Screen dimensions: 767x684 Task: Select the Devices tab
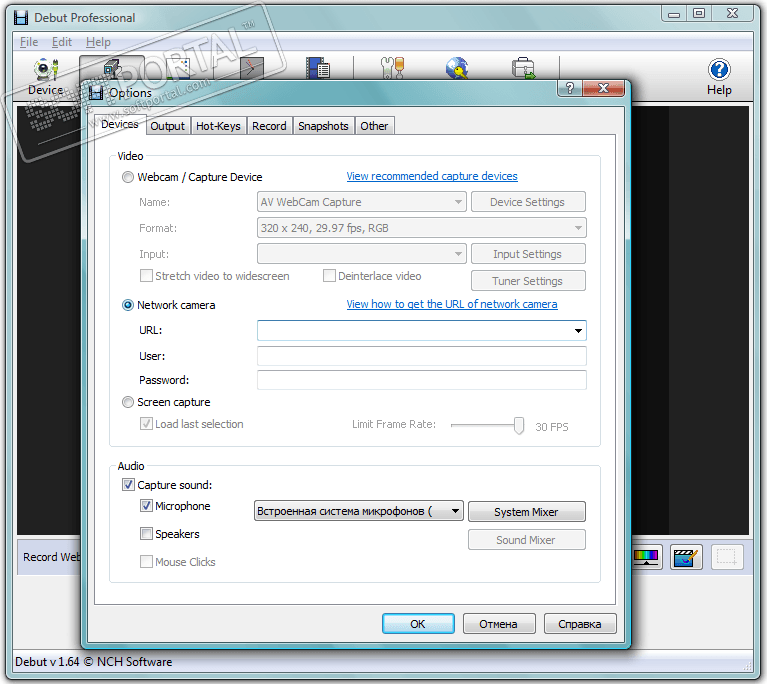pyautogui.click(x=120, y=124)
